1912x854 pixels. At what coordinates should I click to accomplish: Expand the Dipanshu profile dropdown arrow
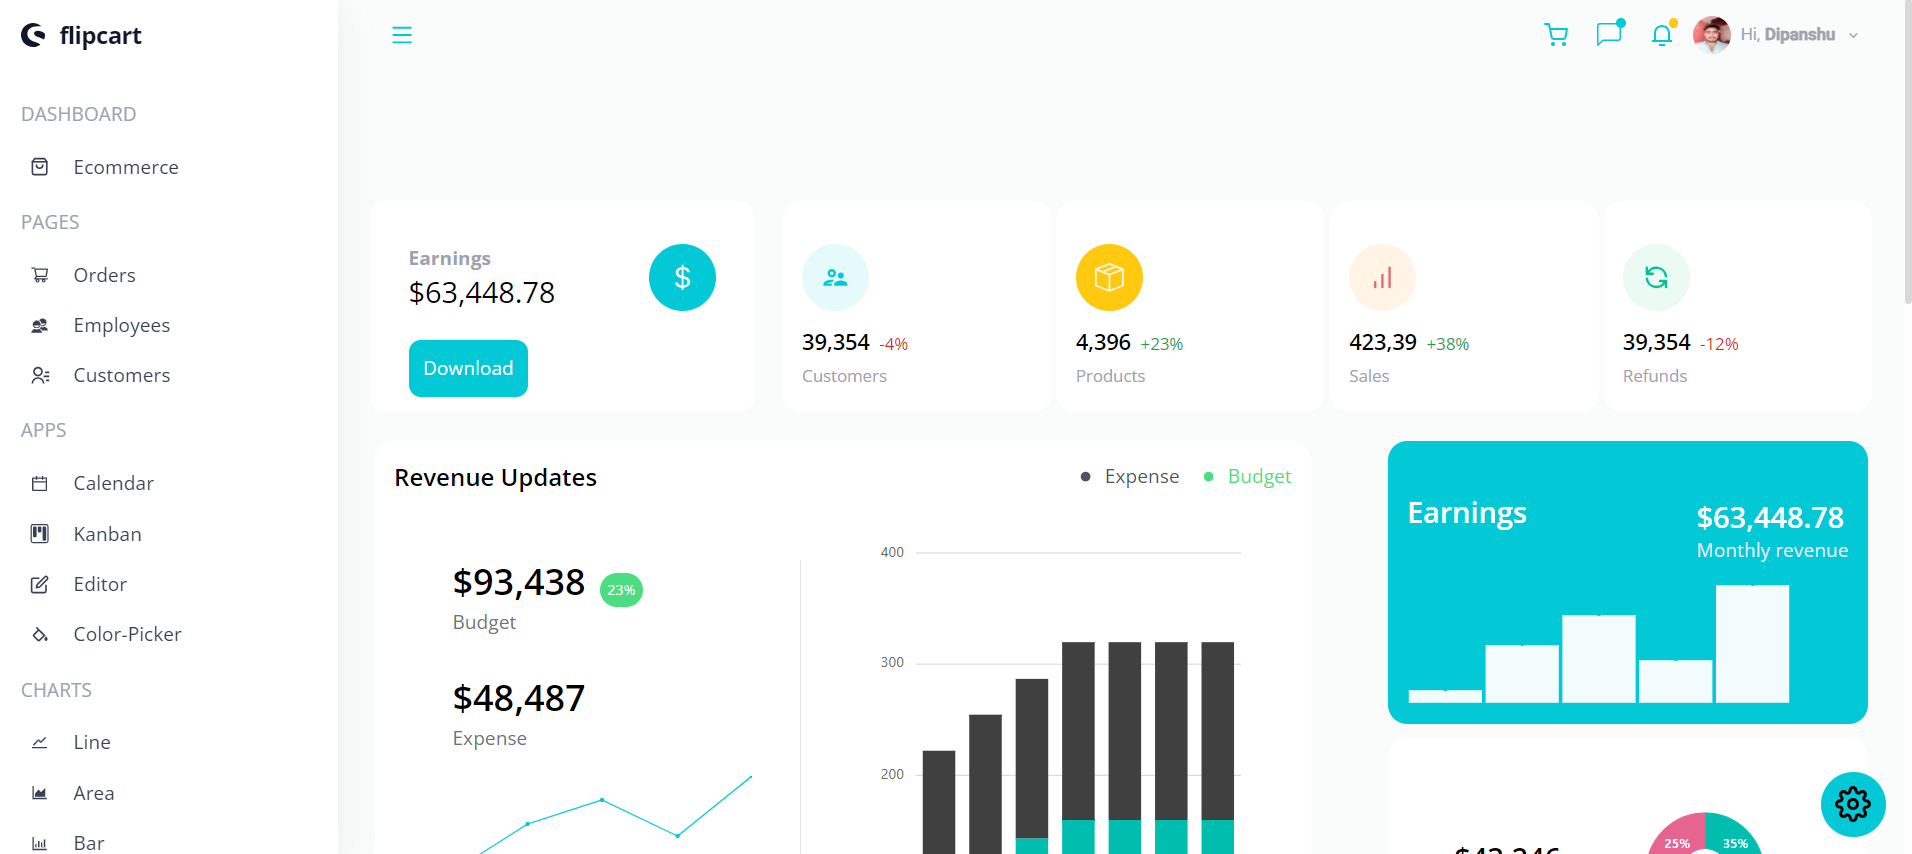1853,35
